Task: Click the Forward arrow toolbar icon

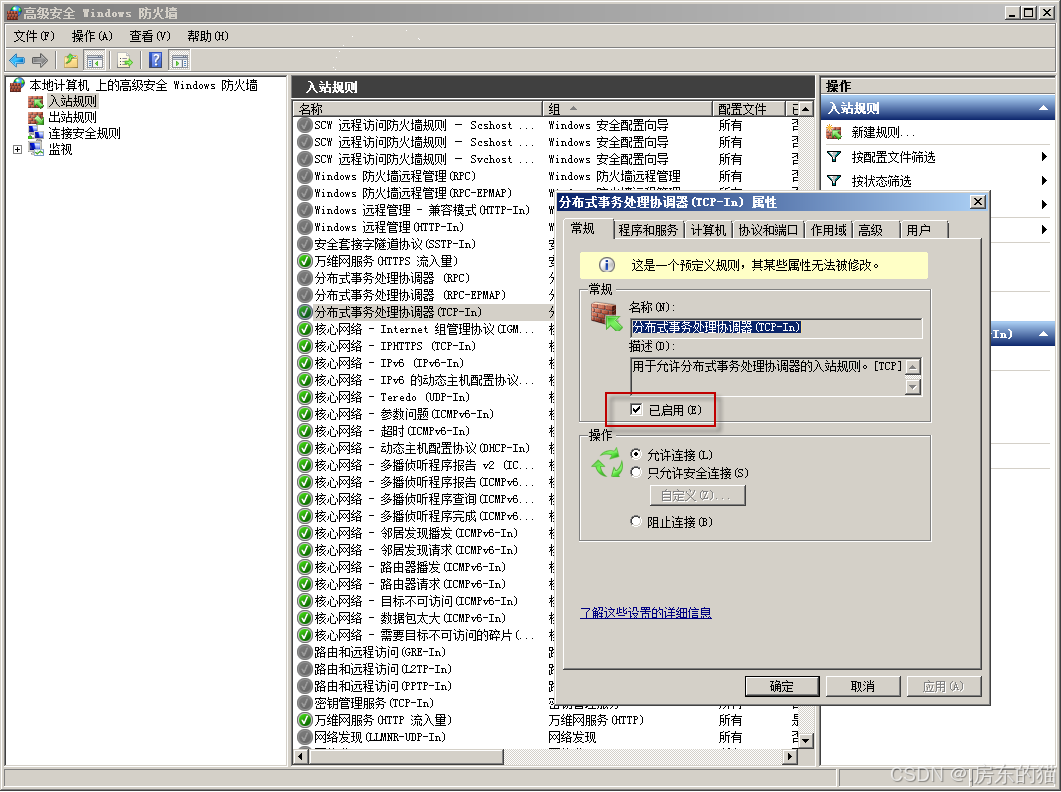Action: click(40, 60)
